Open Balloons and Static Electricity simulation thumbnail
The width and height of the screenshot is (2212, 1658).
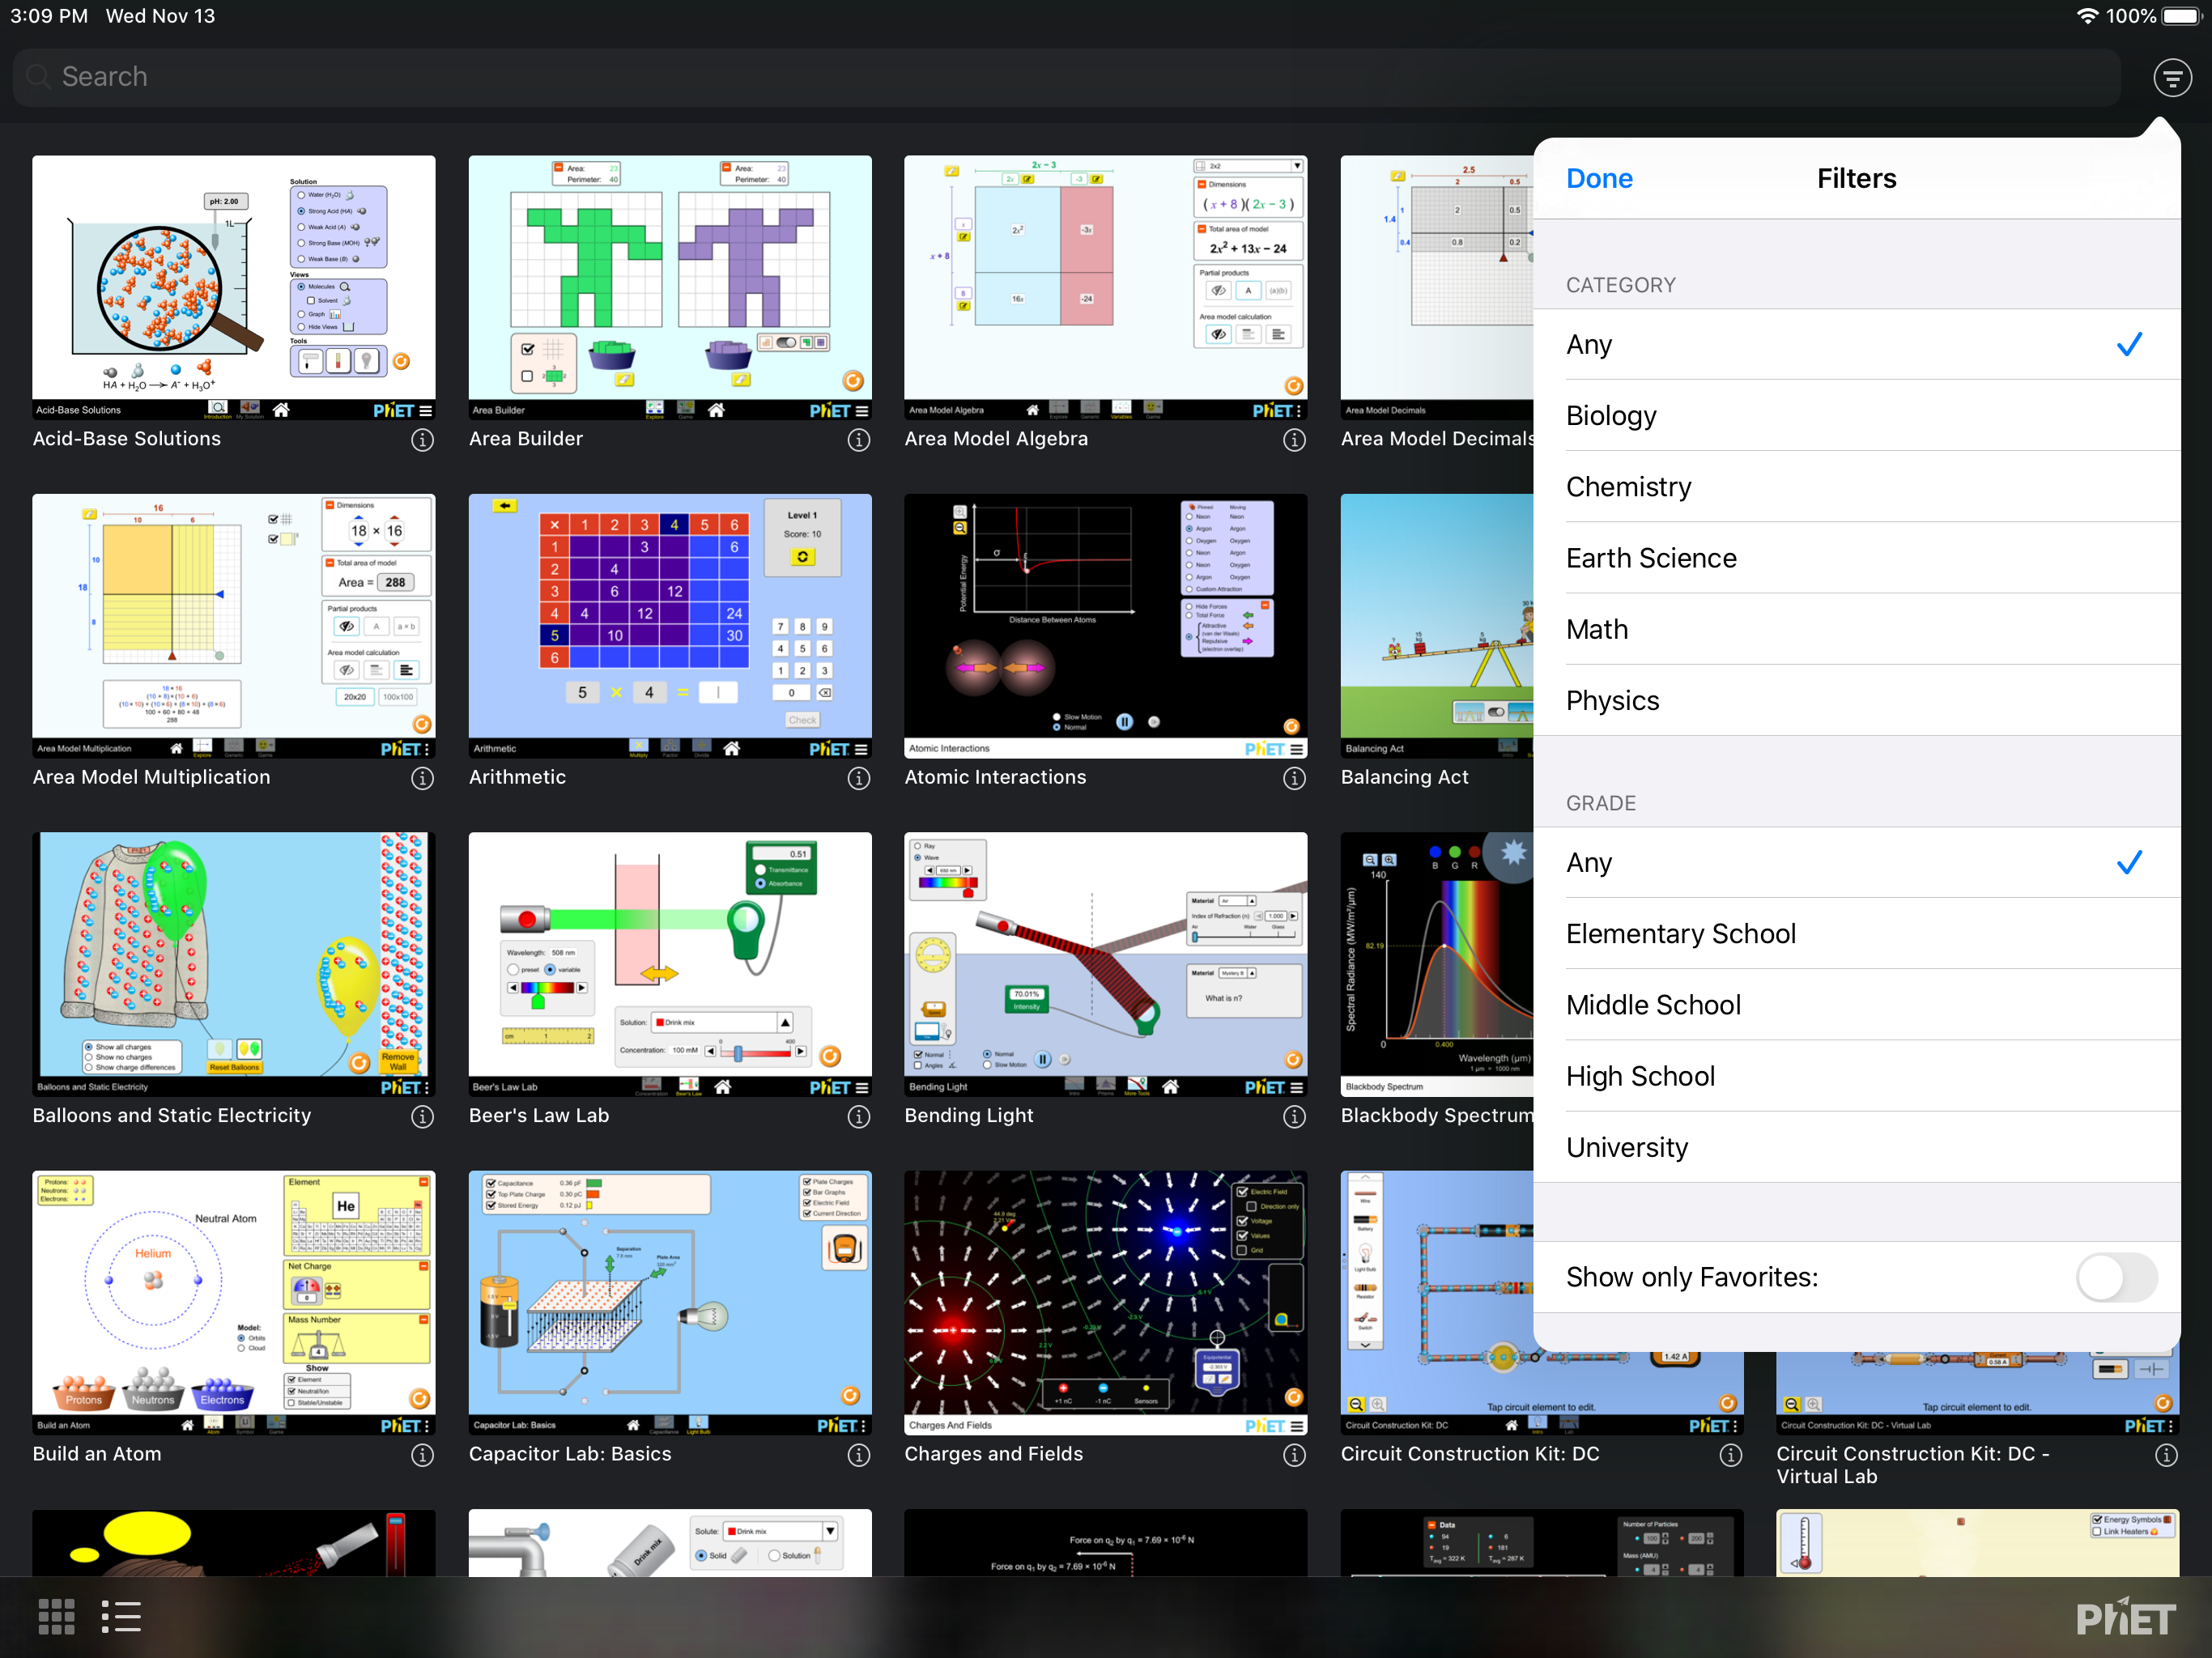pos(233,964)
